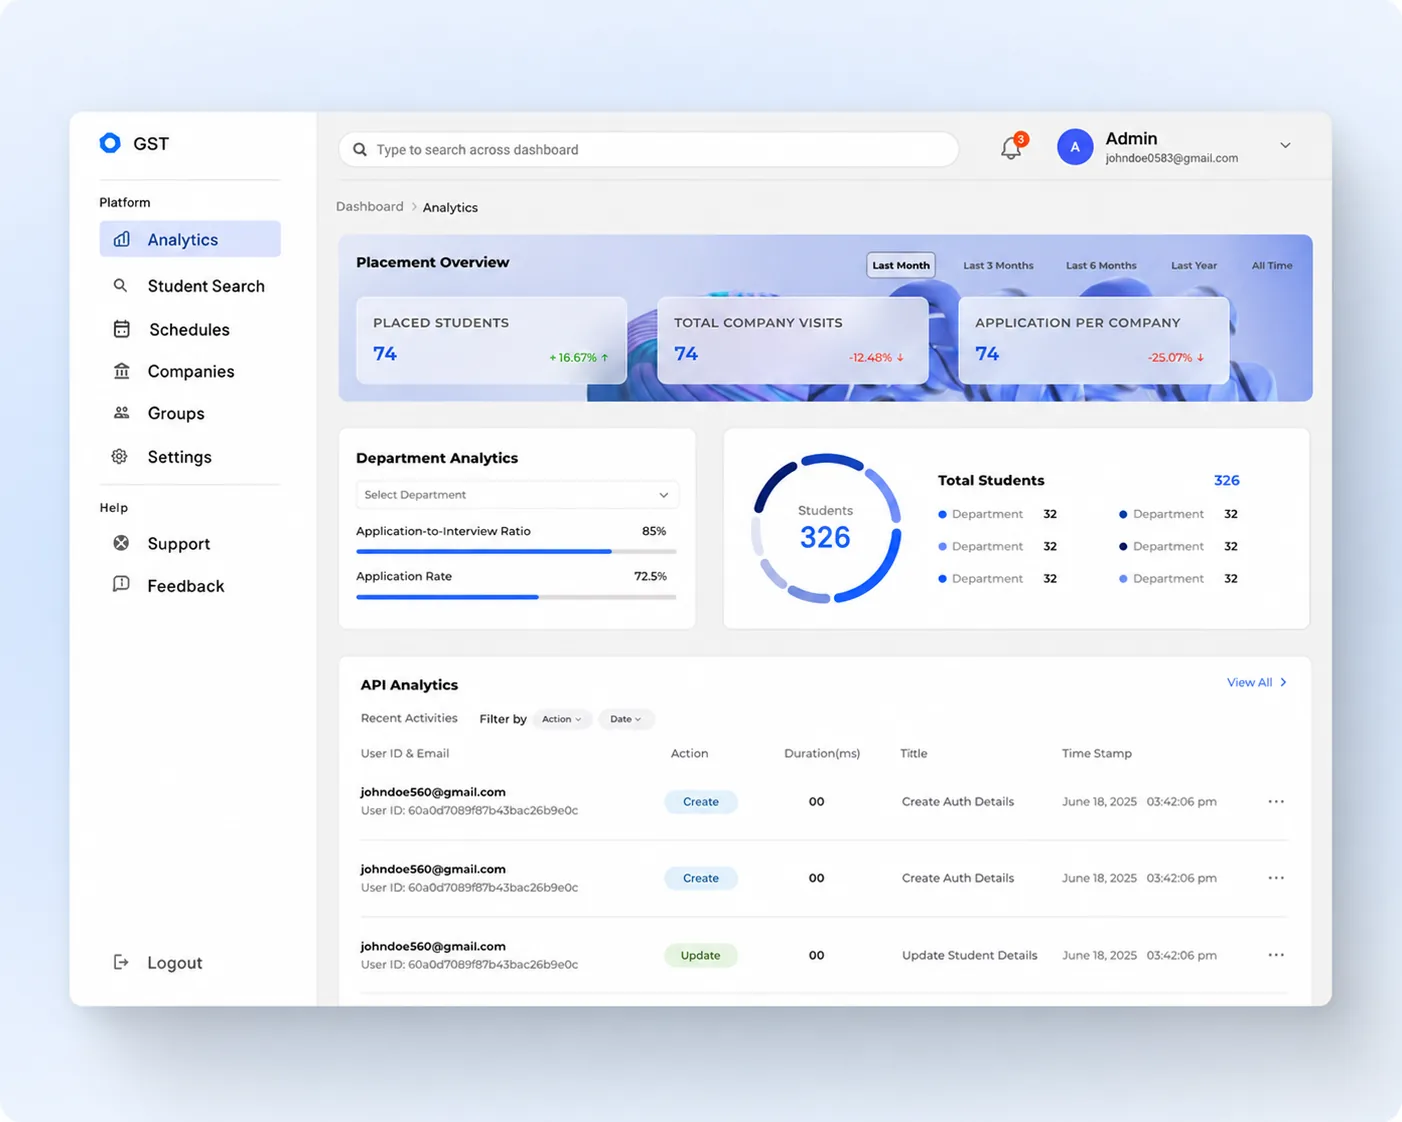
Task: Switch to the All Time range
Action: point(1272,265)
